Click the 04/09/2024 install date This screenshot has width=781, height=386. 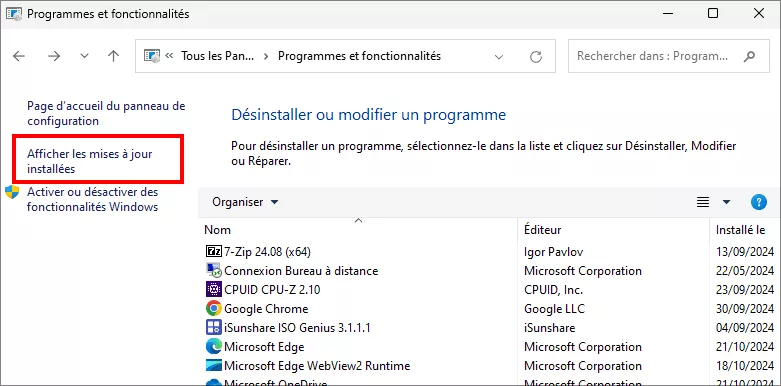point(745,328)
